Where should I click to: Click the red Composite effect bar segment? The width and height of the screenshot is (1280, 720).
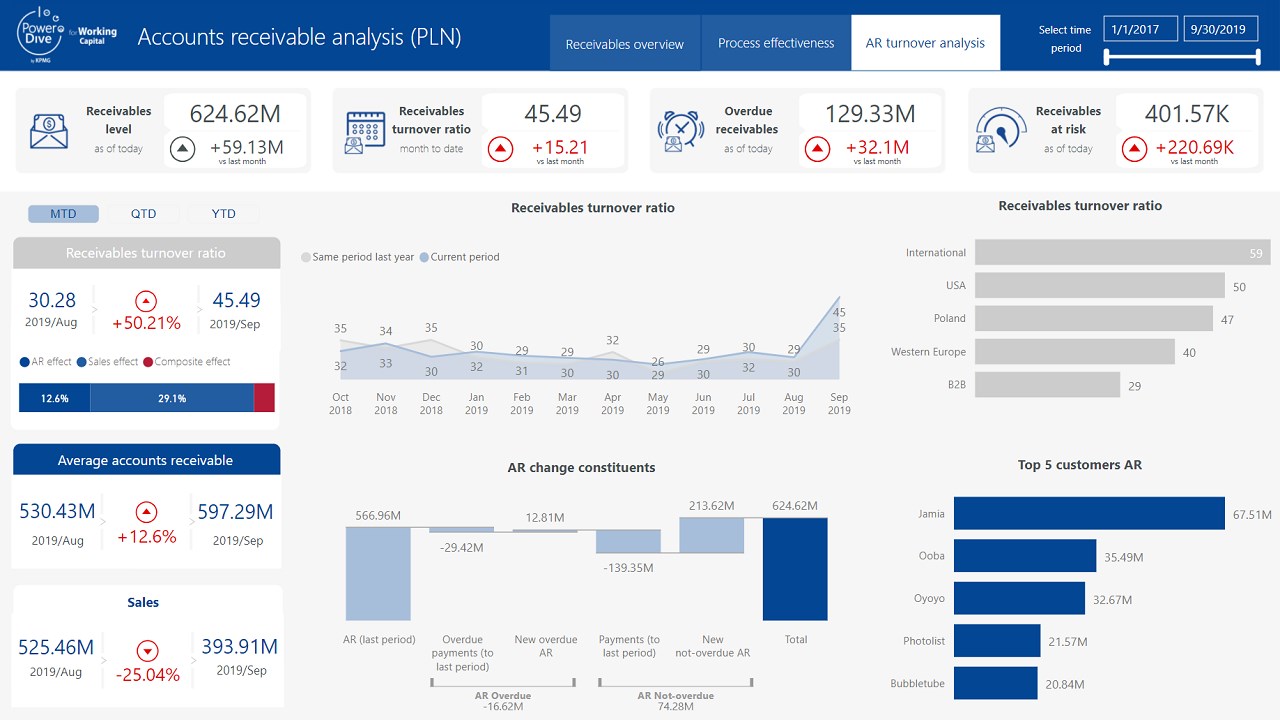click(264, 398)
